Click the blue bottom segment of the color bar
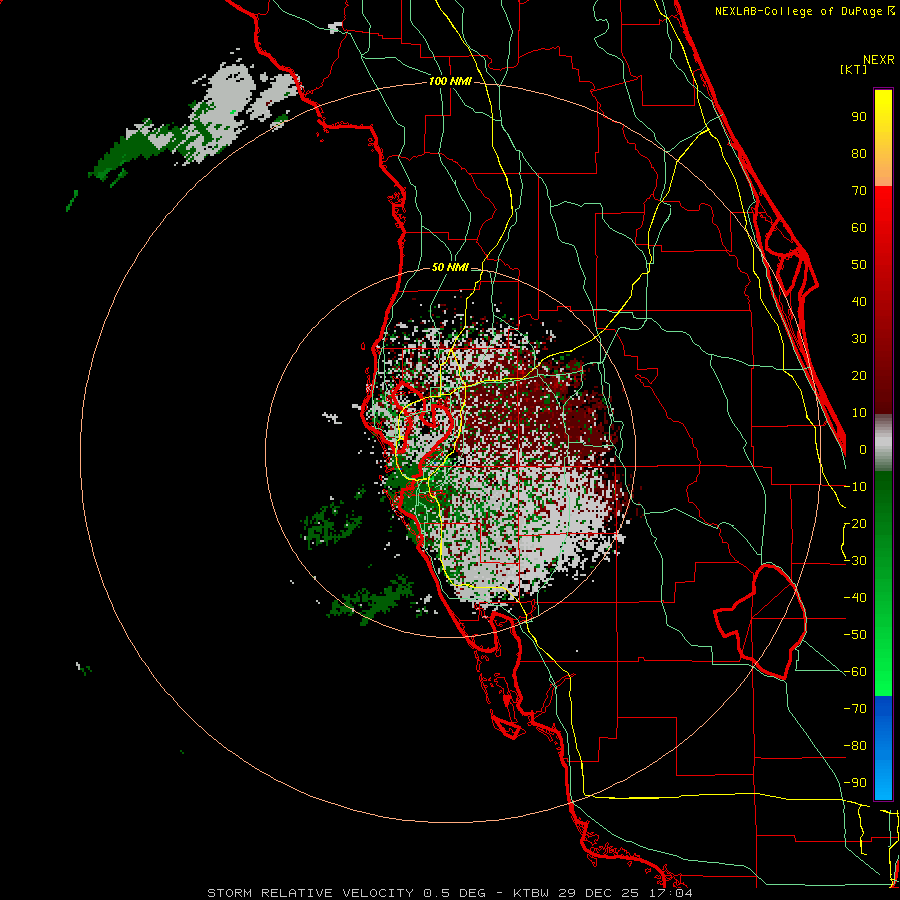Viewport: 900px width, 900px height. (883, 748)
